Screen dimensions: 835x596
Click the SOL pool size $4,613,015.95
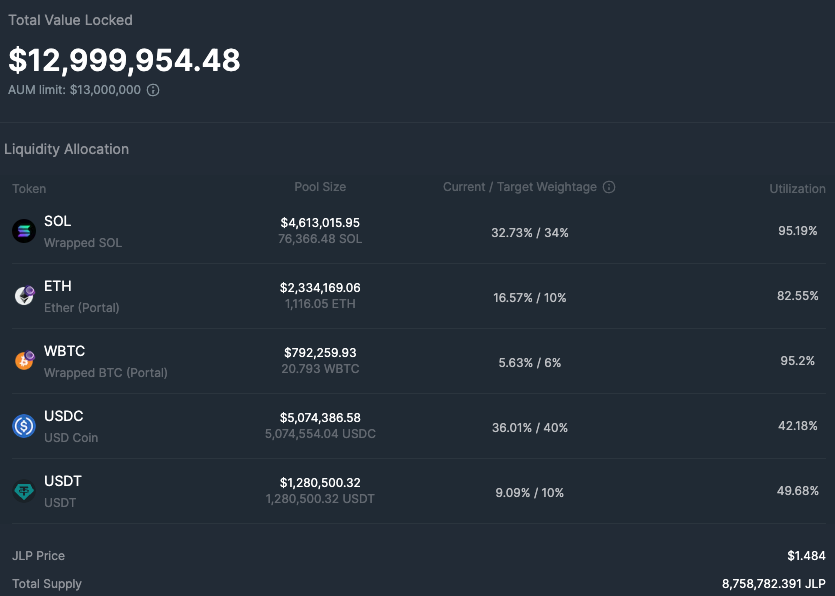click(x=320, y=222)
